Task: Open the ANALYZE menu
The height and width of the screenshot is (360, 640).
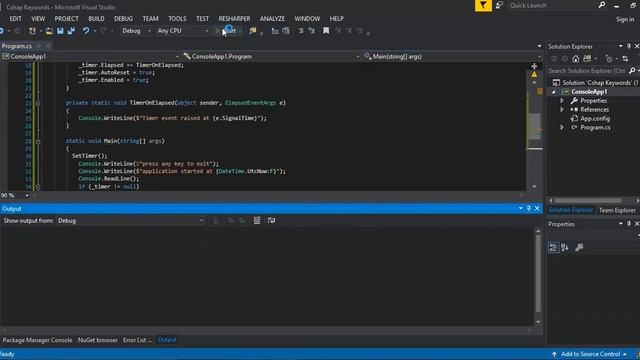Action: tap(272, 19)
